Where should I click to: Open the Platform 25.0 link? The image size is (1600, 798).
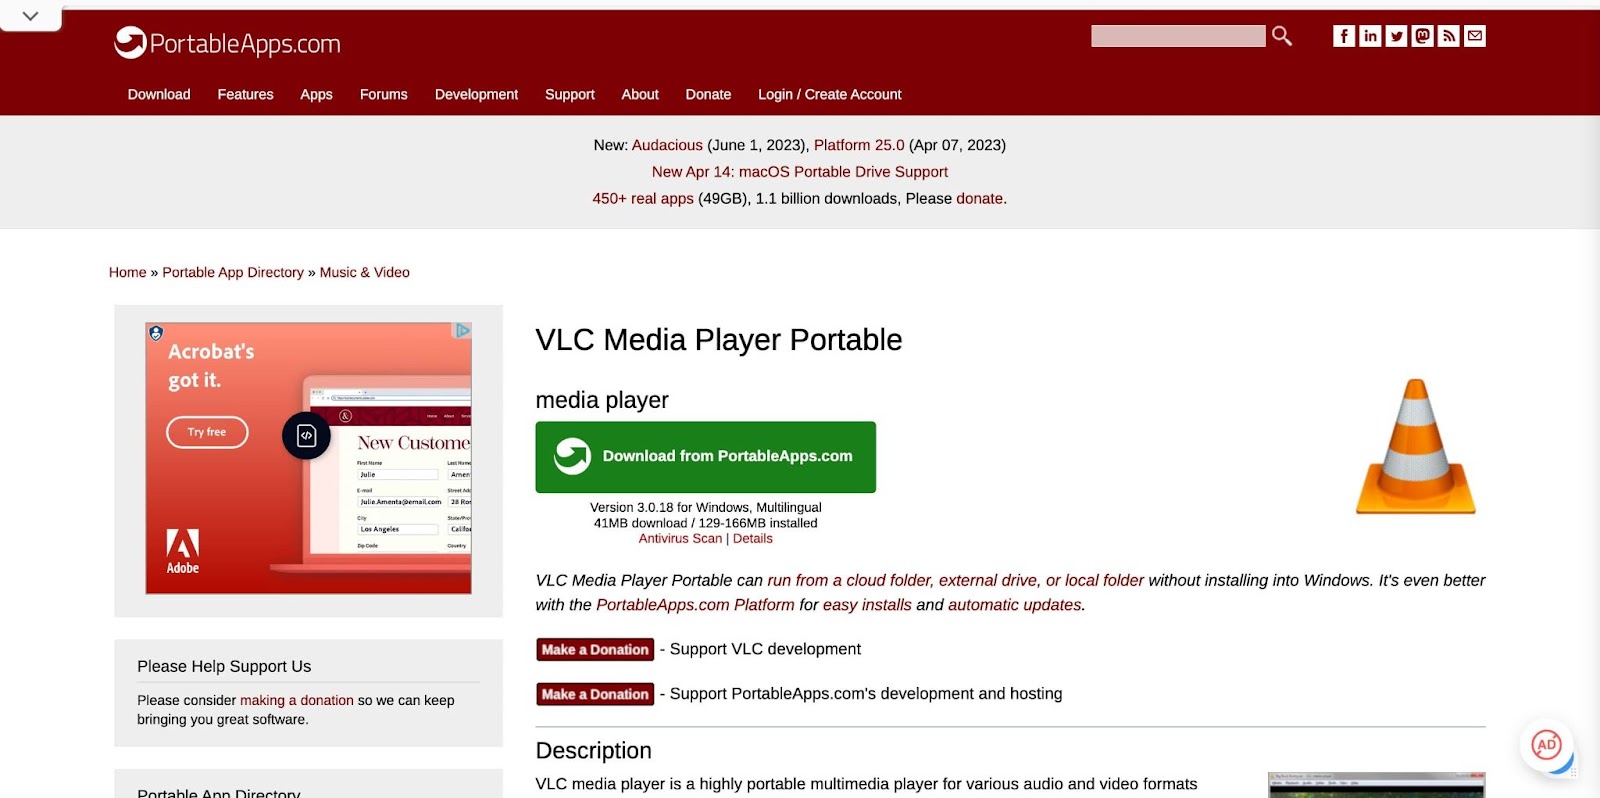point(859,145)
